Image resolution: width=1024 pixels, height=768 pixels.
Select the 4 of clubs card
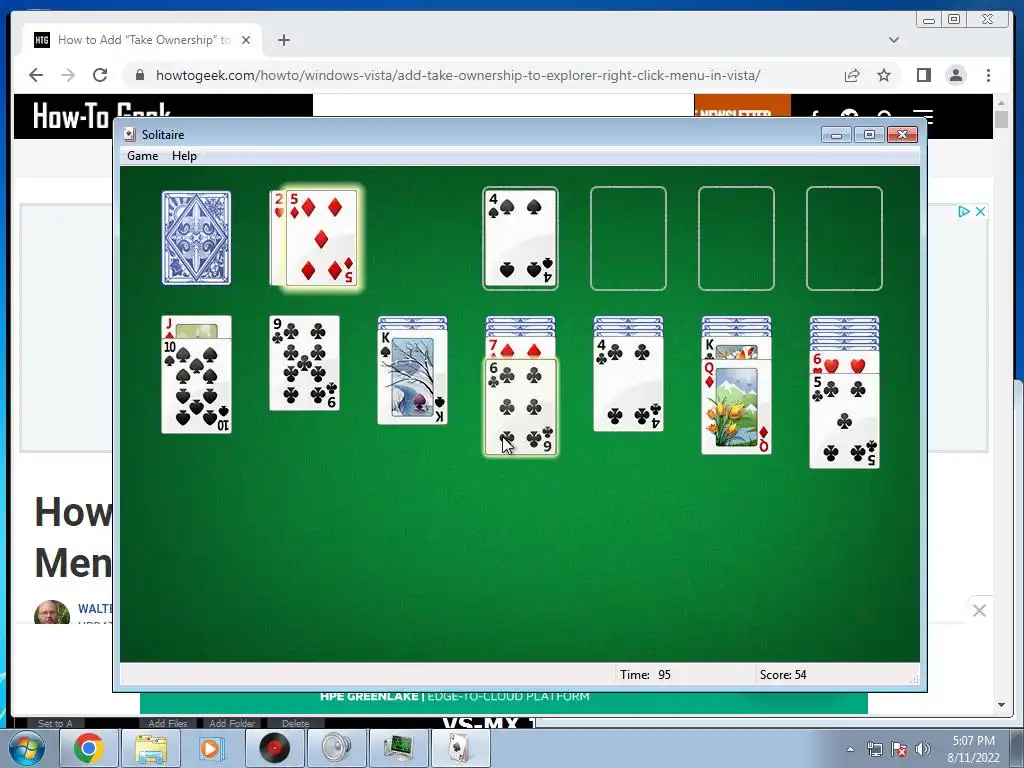(628, 384)
